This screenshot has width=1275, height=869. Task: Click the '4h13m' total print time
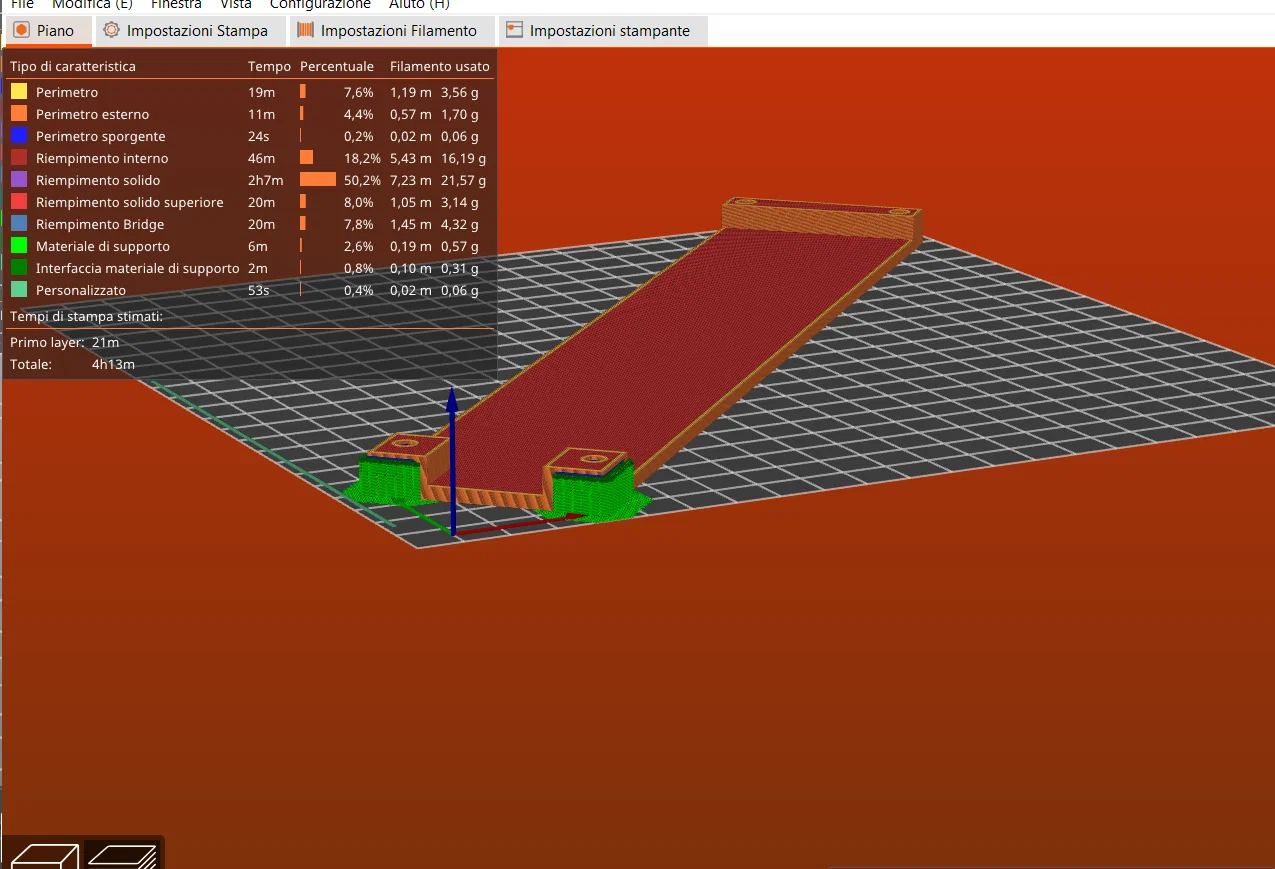113,364
